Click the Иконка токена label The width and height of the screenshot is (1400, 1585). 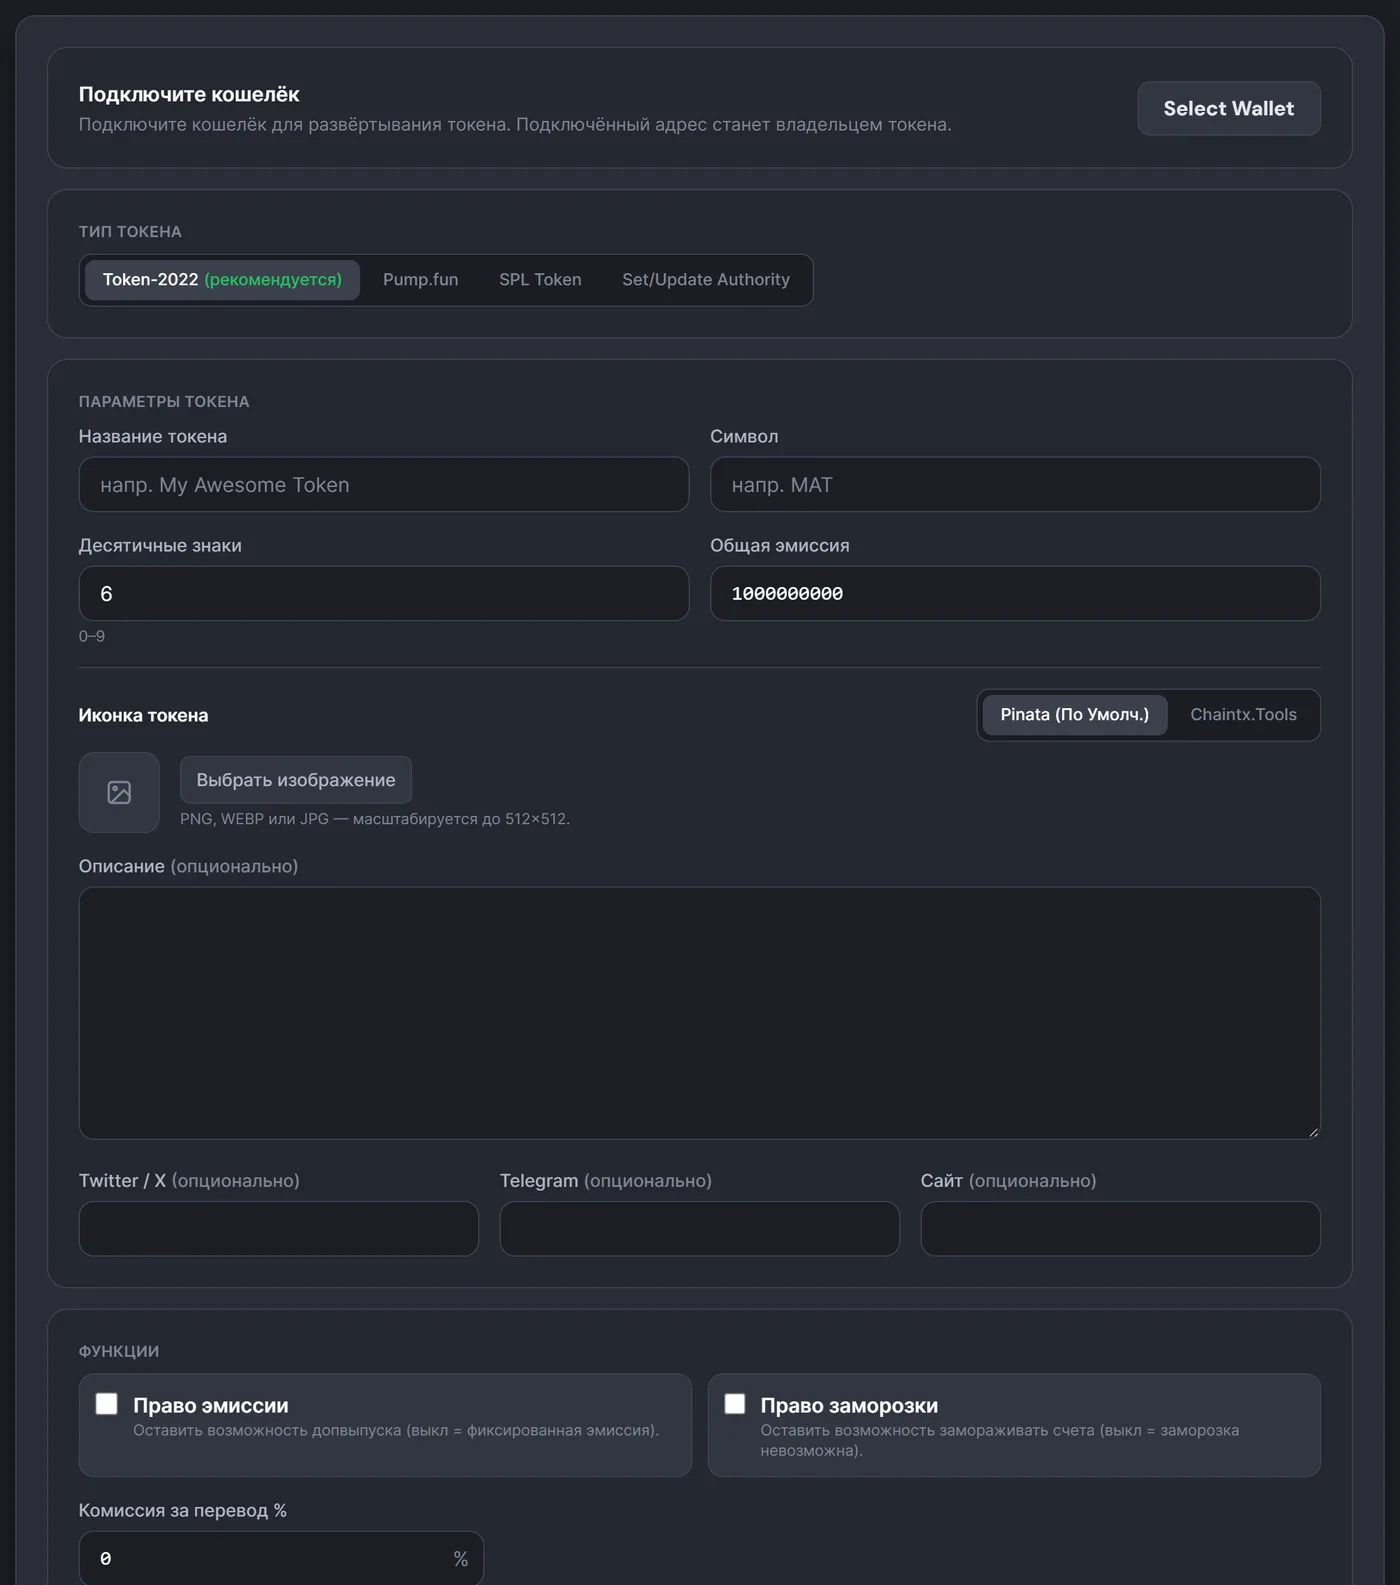coord(144,715)
